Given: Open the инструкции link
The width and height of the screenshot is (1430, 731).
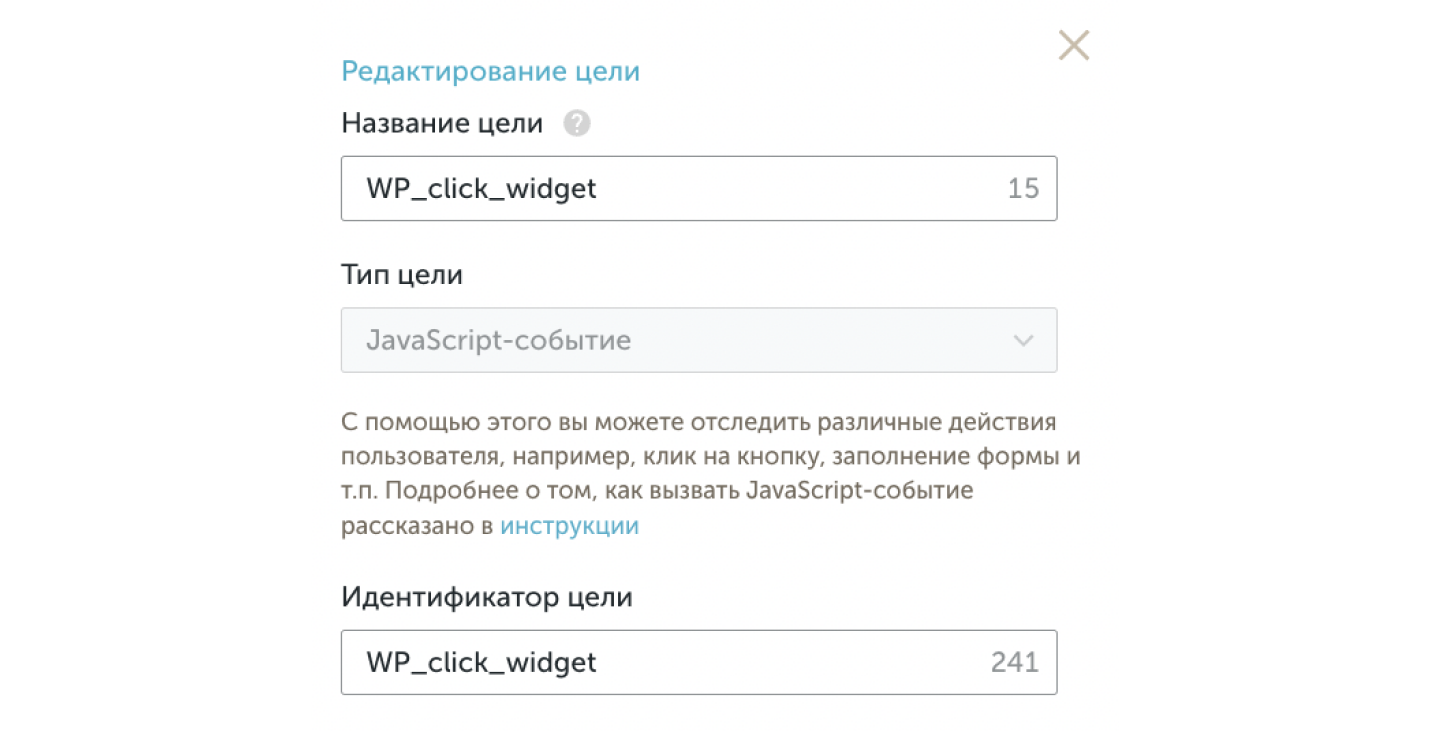Looking at the screenshot, I should pos(569,526).
